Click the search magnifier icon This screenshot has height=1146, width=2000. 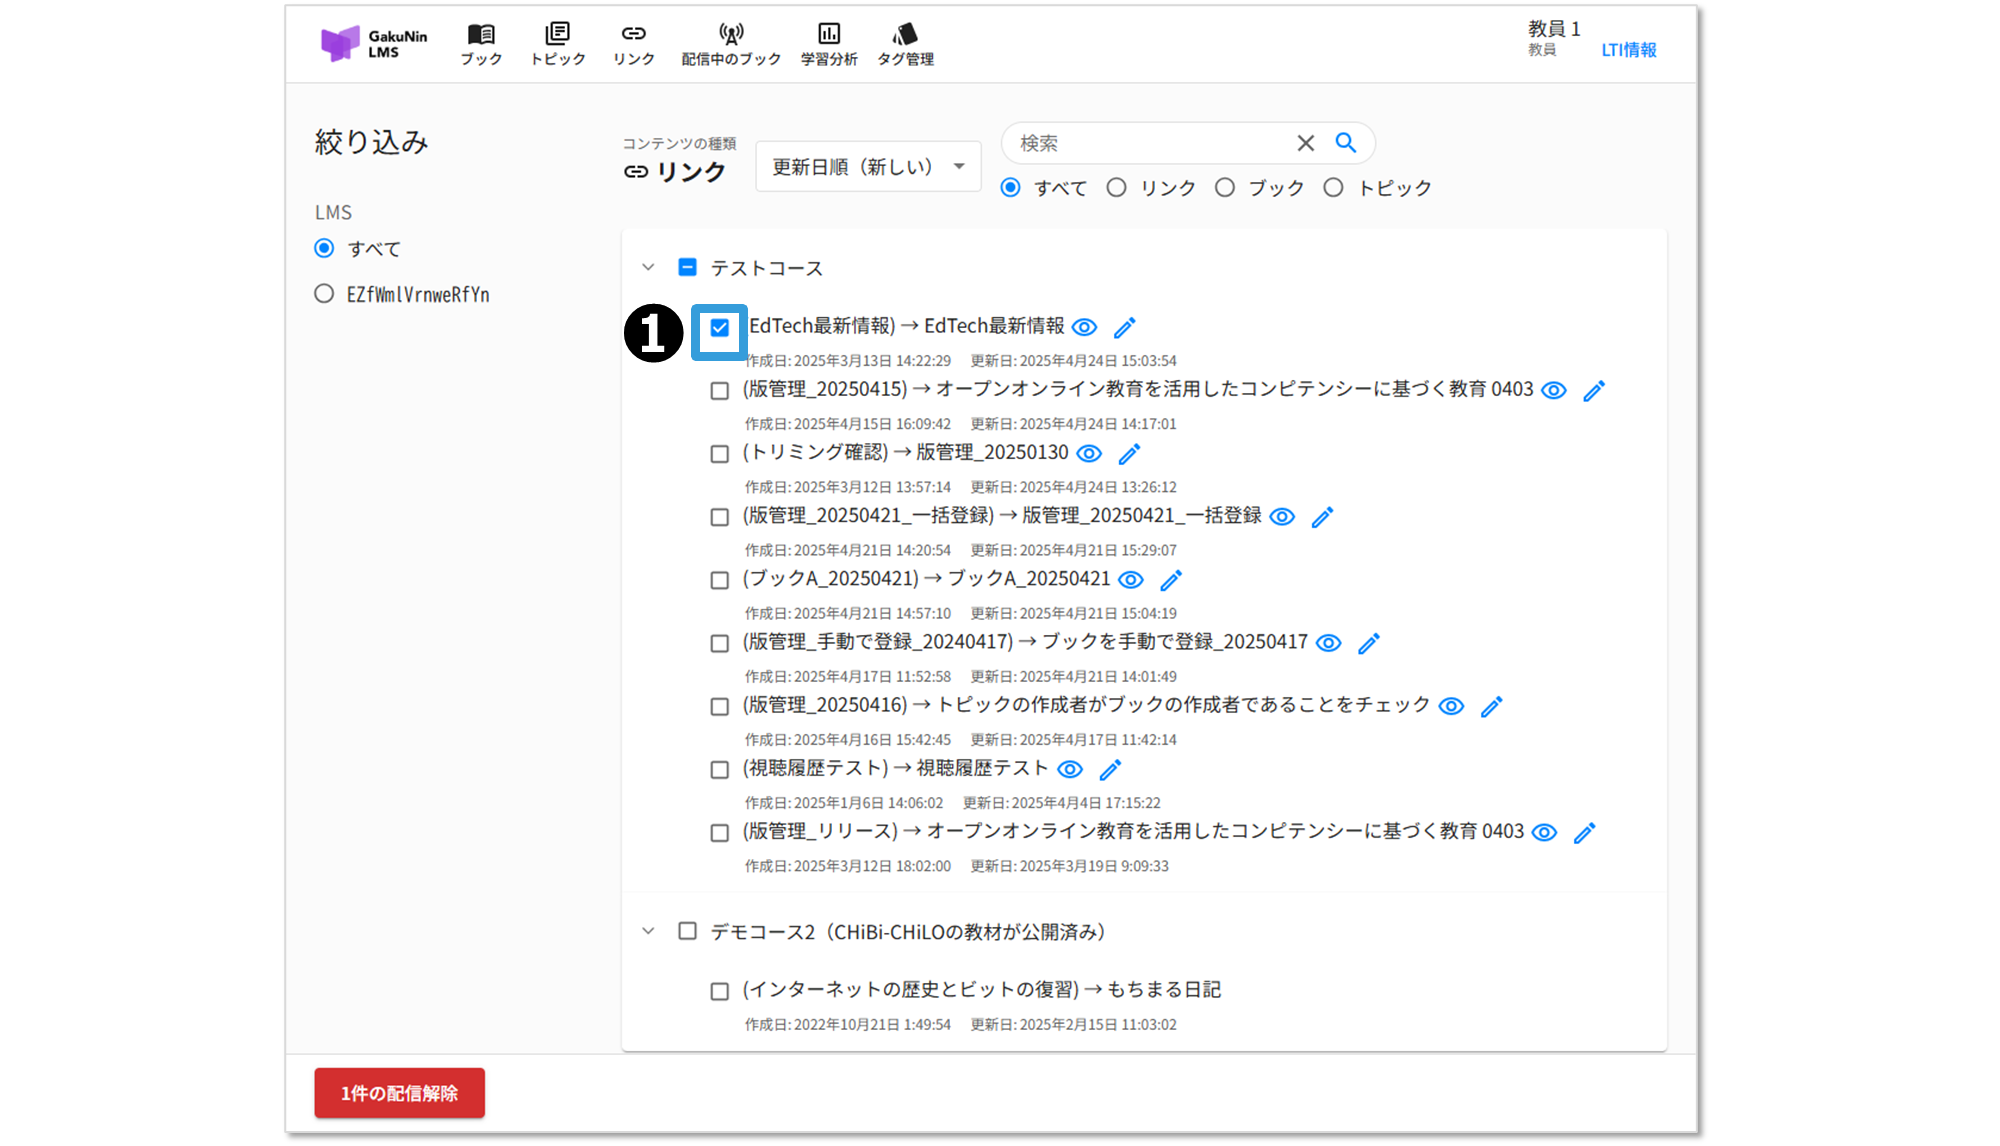pos(1346,143)
